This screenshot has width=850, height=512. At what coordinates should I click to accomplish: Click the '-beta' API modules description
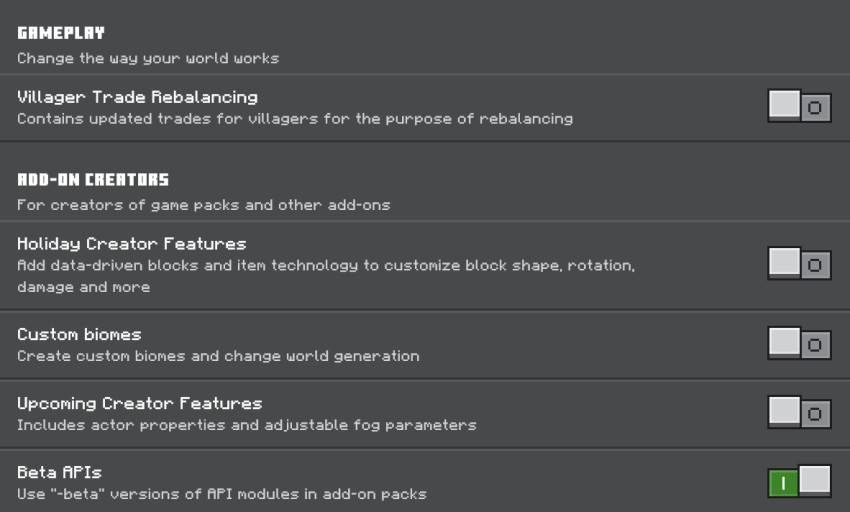(222, 494)
